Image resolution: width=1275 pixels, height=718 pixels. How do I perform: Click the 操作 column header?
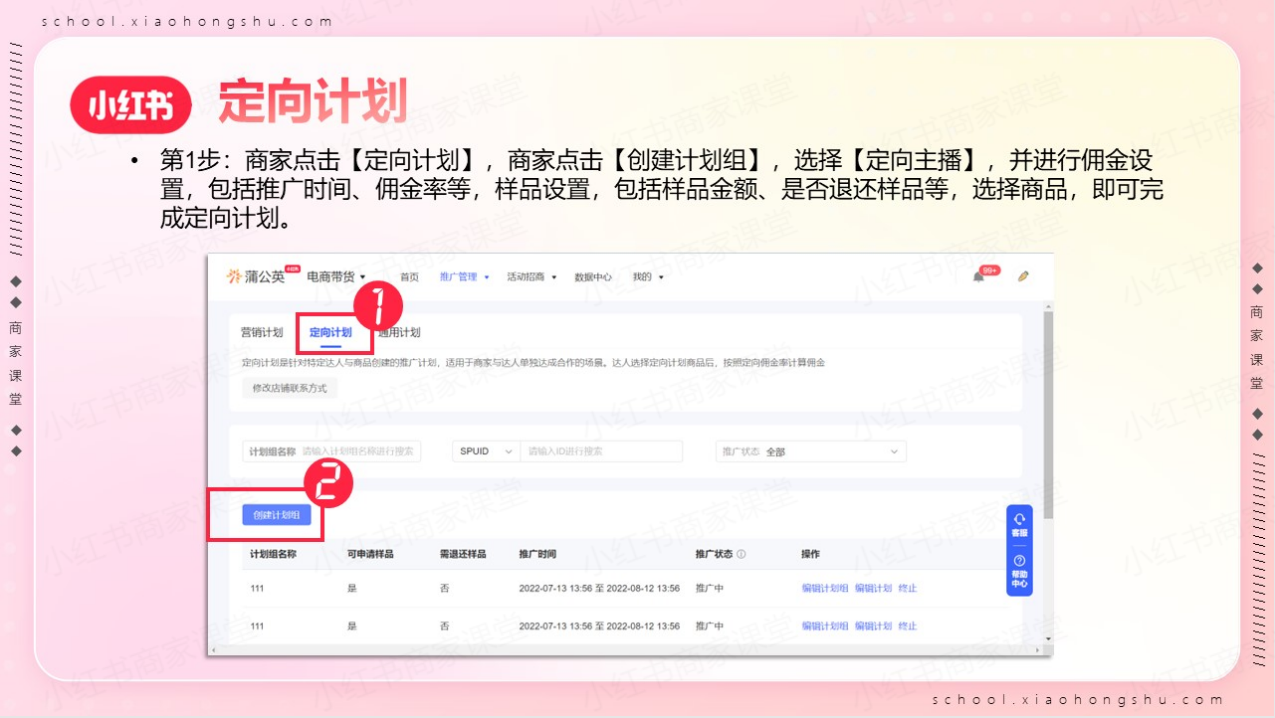(810, 554)
